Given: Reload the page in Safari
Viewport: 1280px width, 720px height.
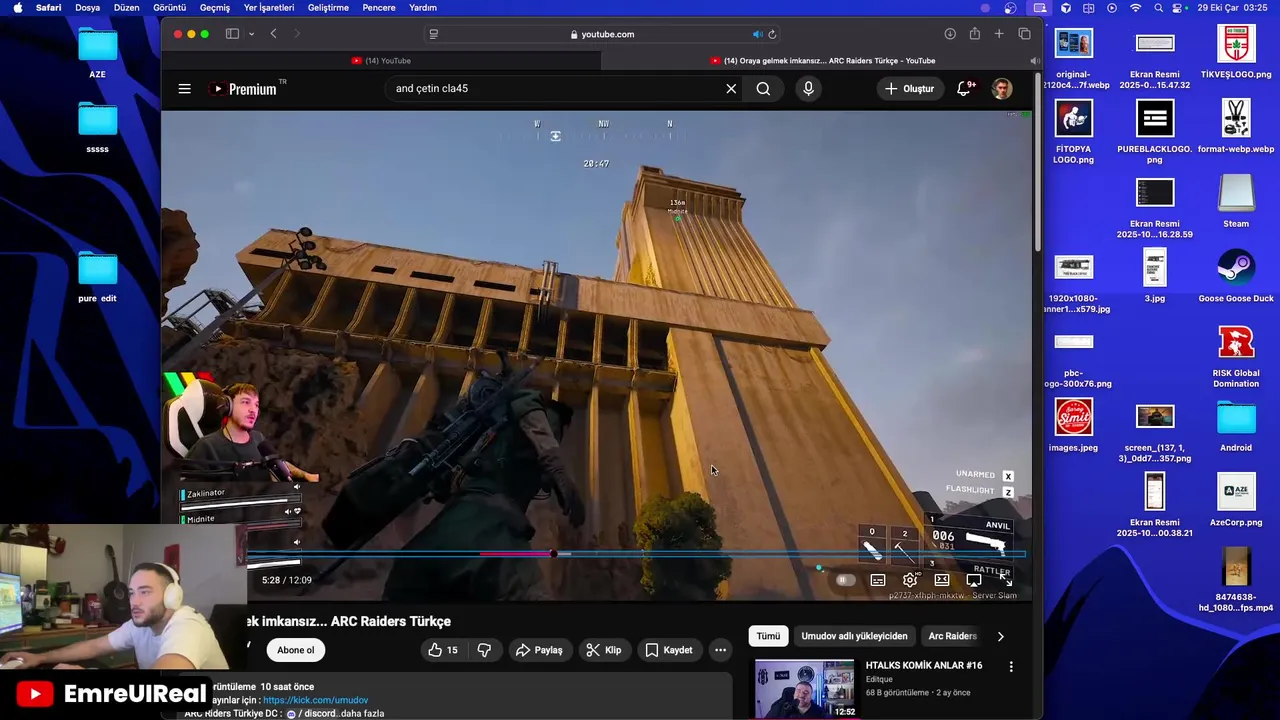Looking at the screenshot, I should [x=772, y=34].
